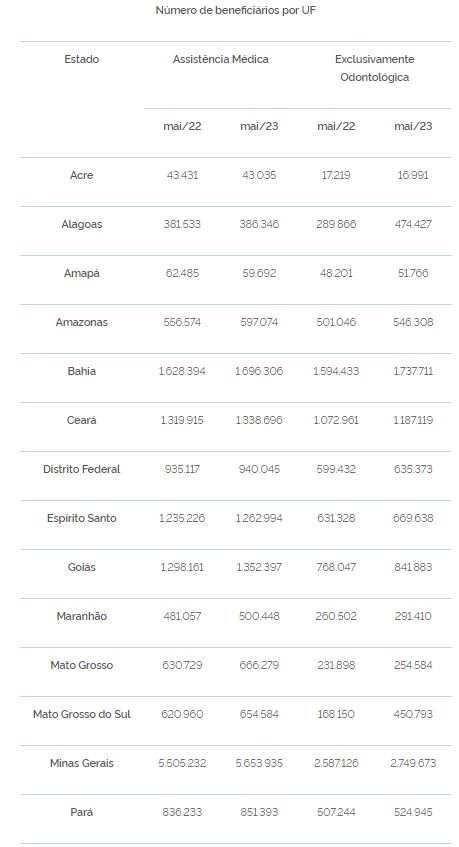Select the Mato Grosso do Sul label
The width and height of the screenshot is (459, 847).
pyautogui.click(x=82, y=714)
